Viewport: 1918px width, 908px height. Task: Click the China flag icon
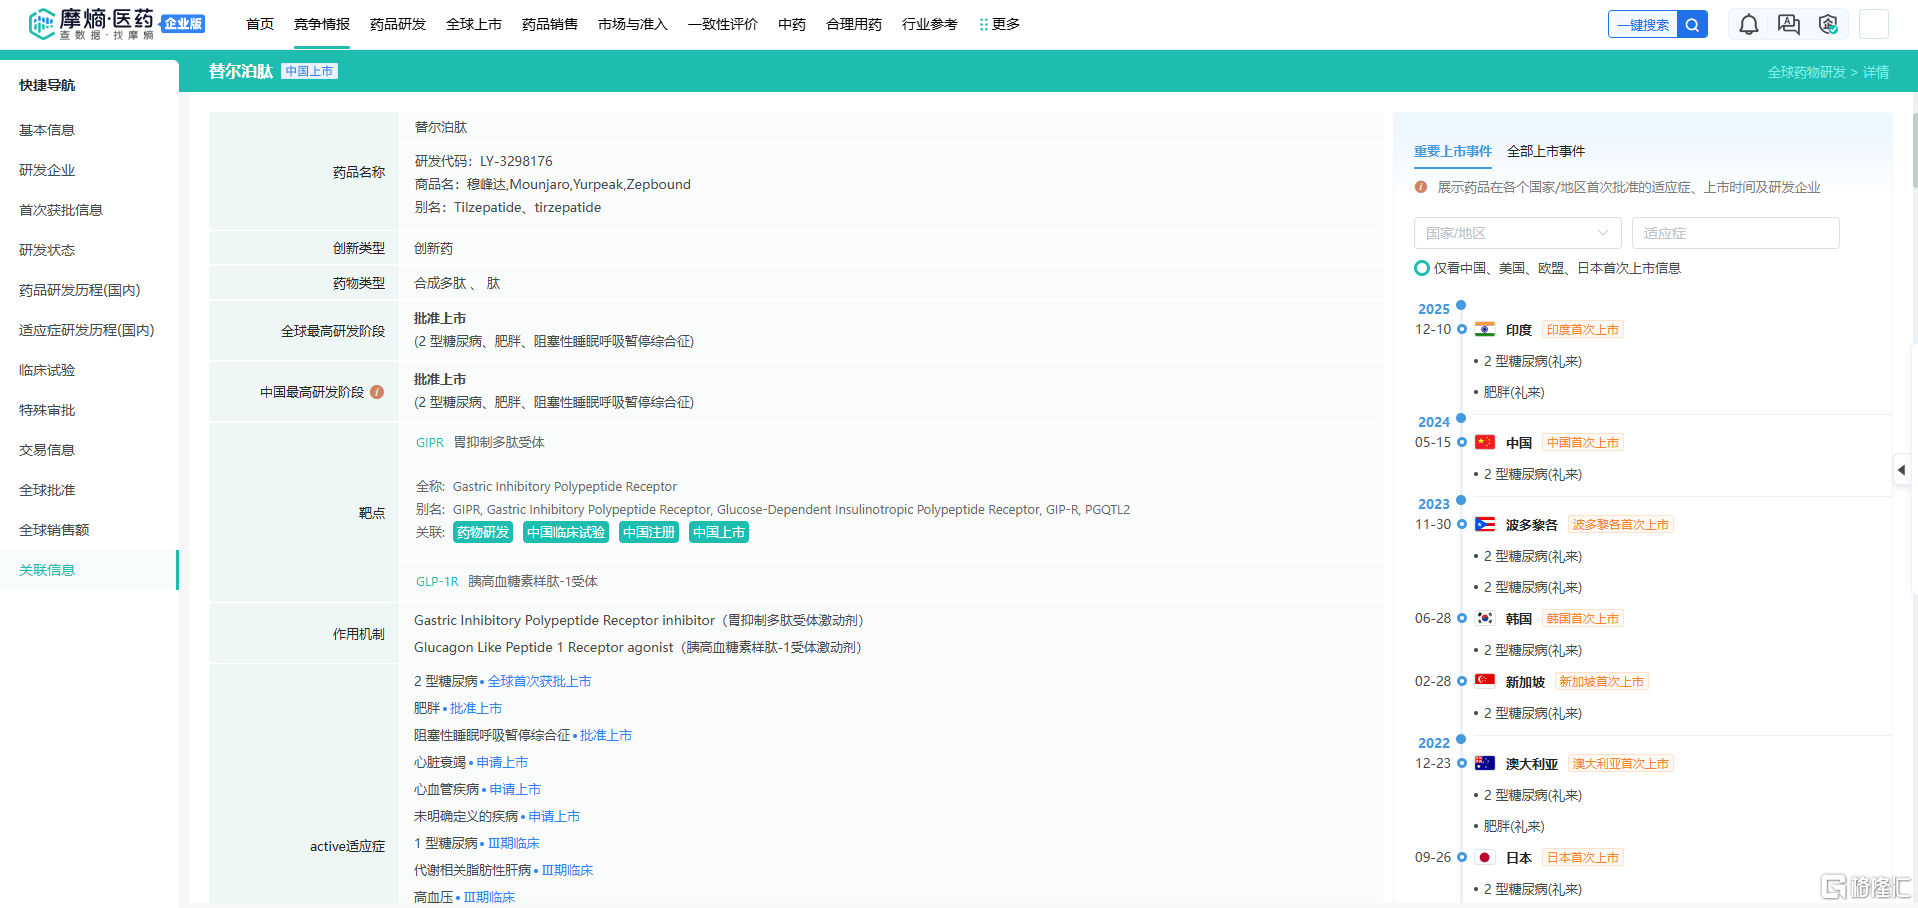1485,442
